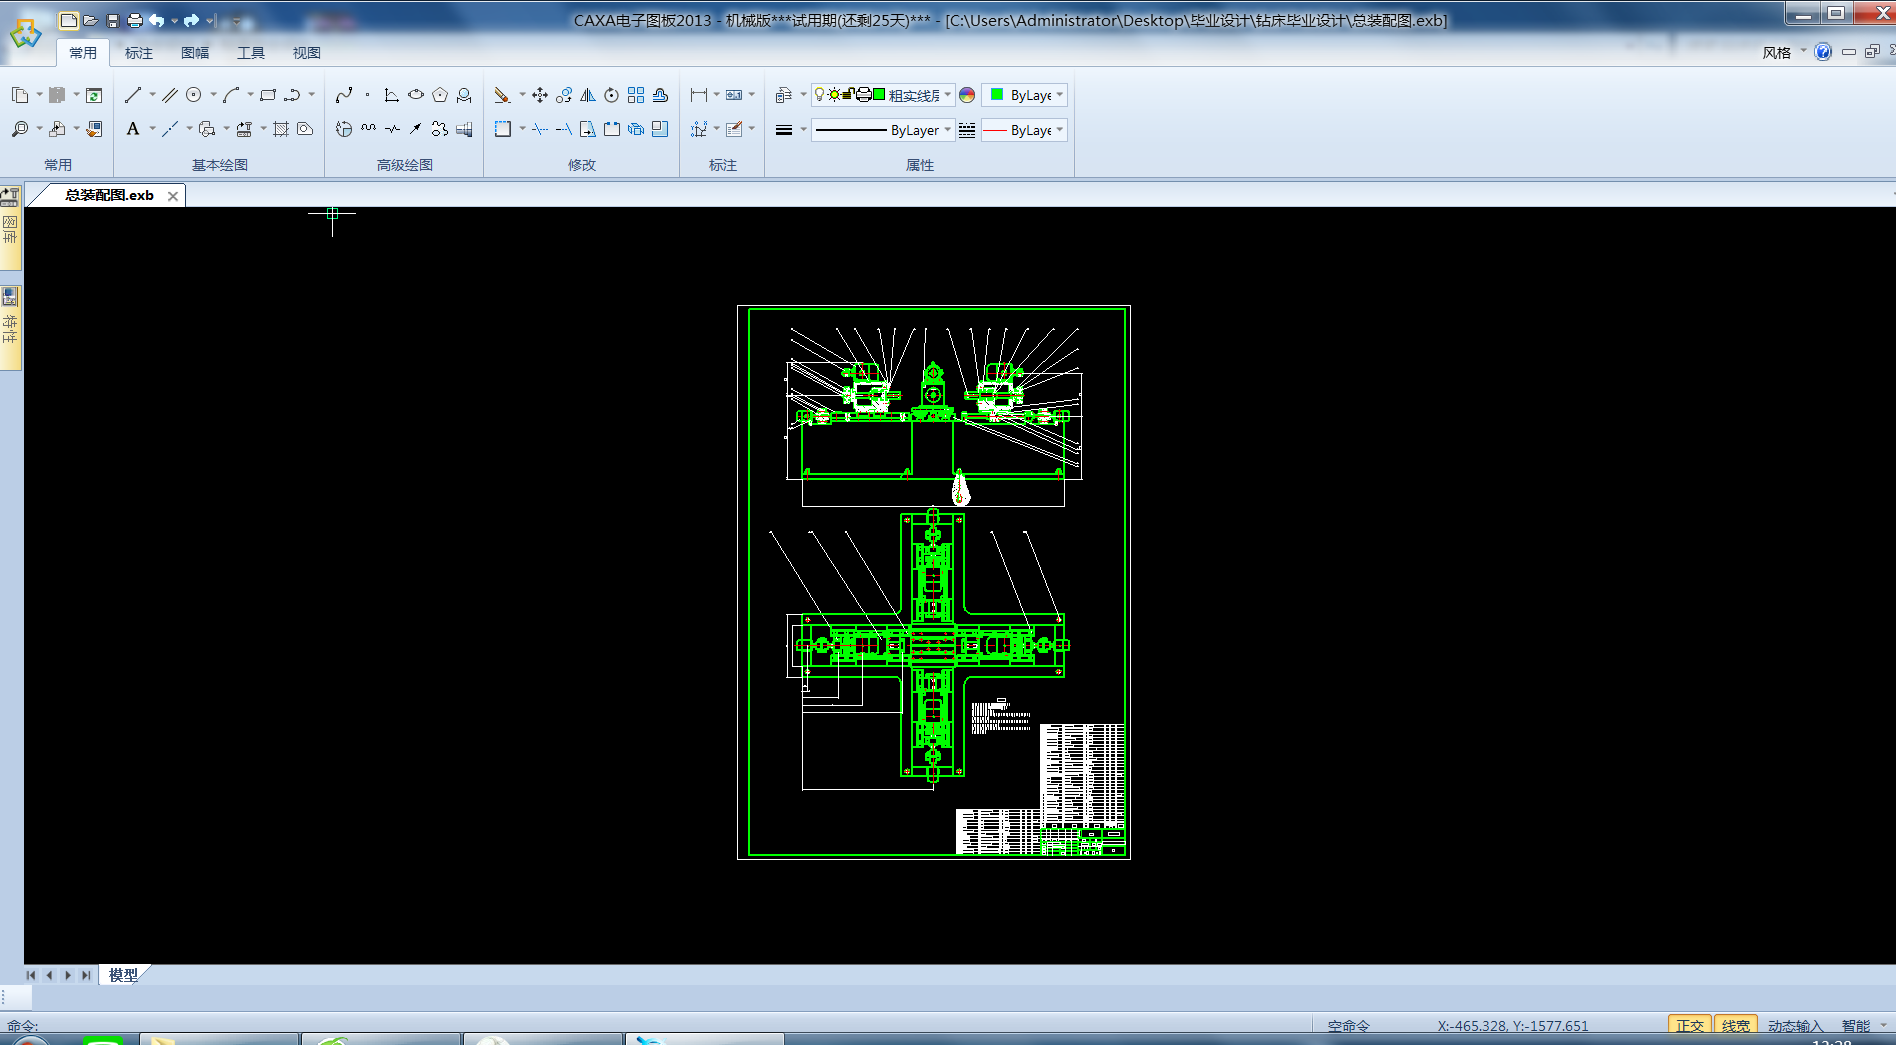Toggle 线宽 line width display
The image size is (1896, 1045).
pos(1735,1025)
